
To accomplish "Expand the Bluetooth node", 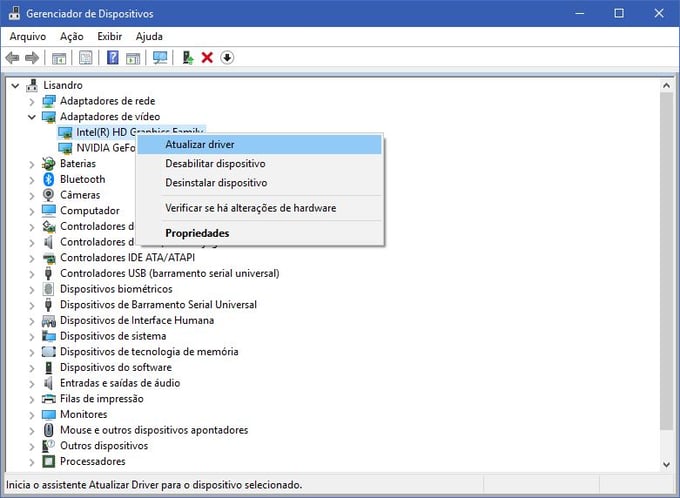I will (32, 180).
